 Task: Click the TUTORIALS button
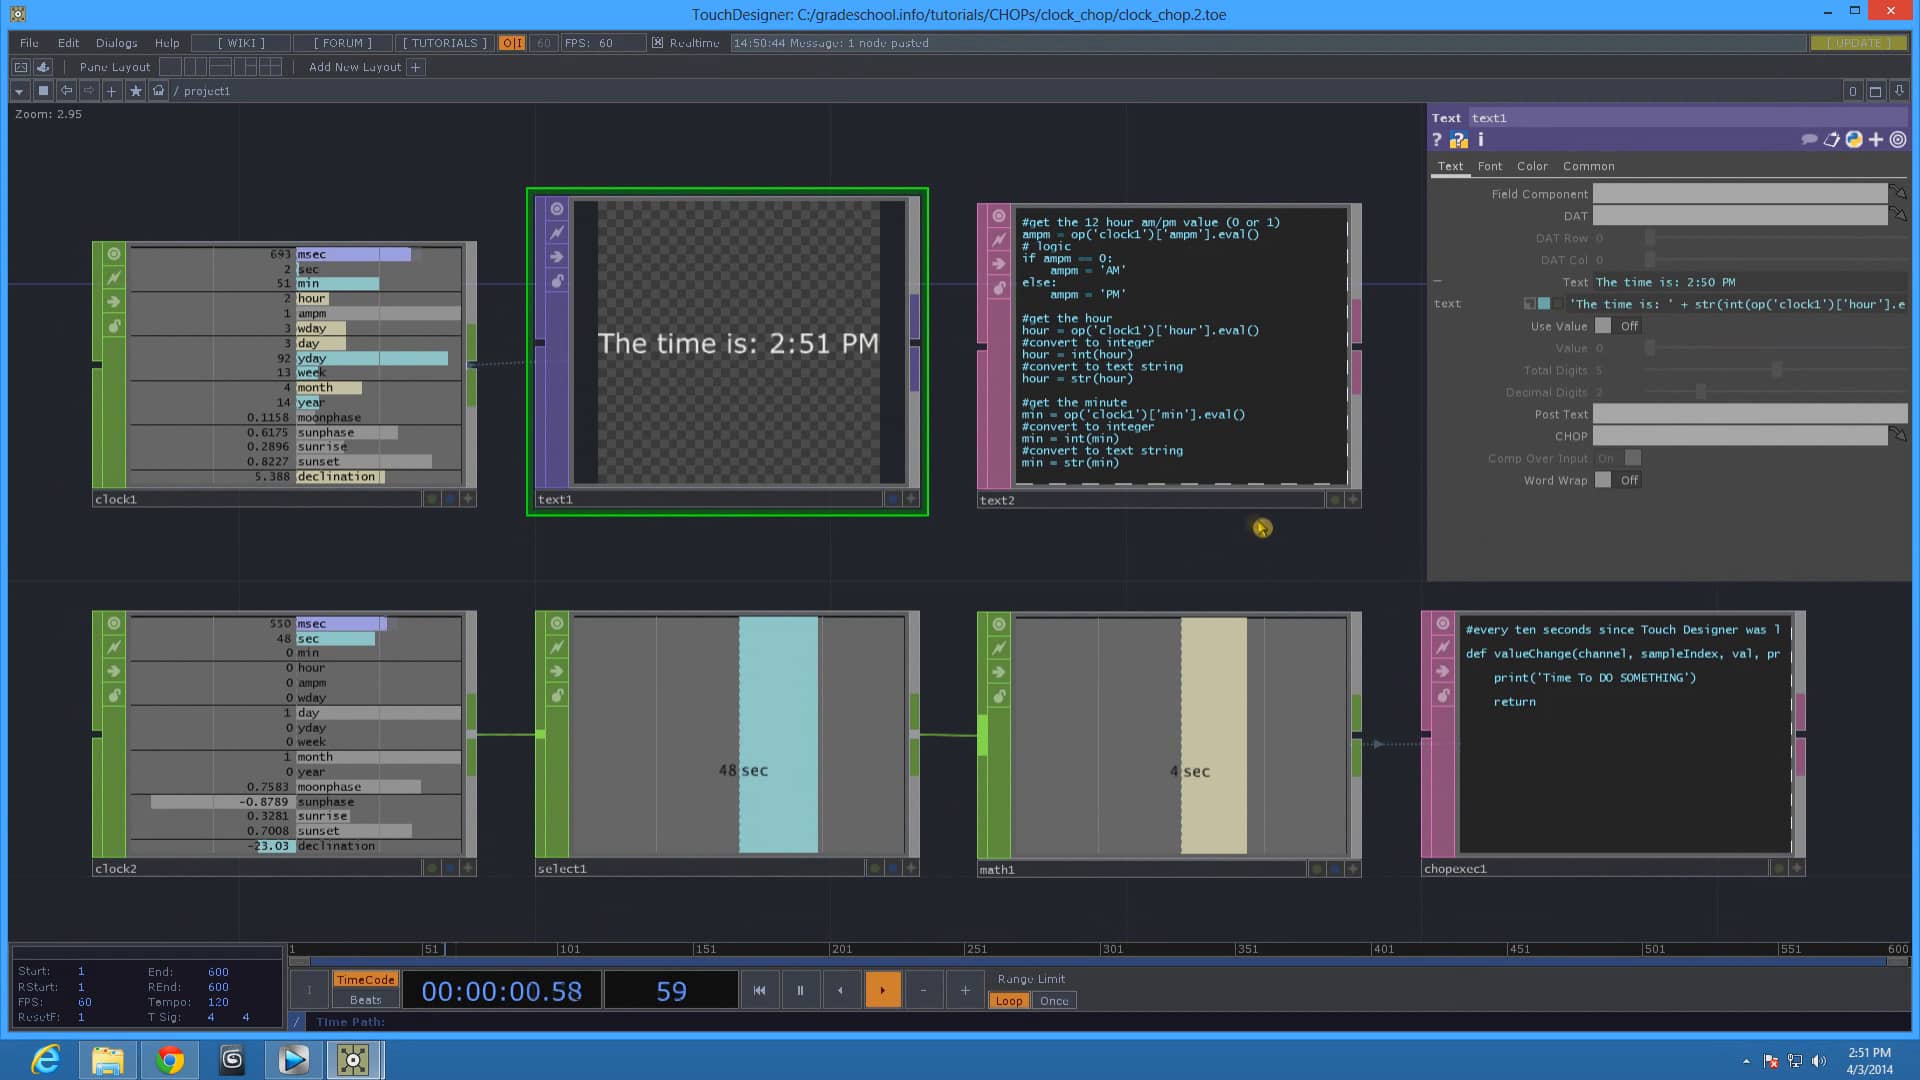pyautogui.click(x=443, y=43)
